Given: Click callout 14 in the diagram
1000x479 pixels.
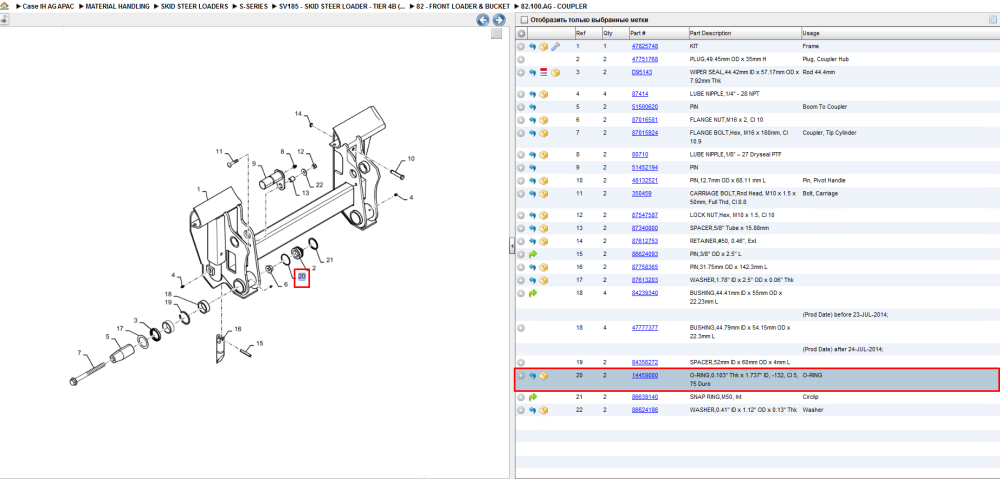Looking at the screenshot, I should click(x=298, y=114).
